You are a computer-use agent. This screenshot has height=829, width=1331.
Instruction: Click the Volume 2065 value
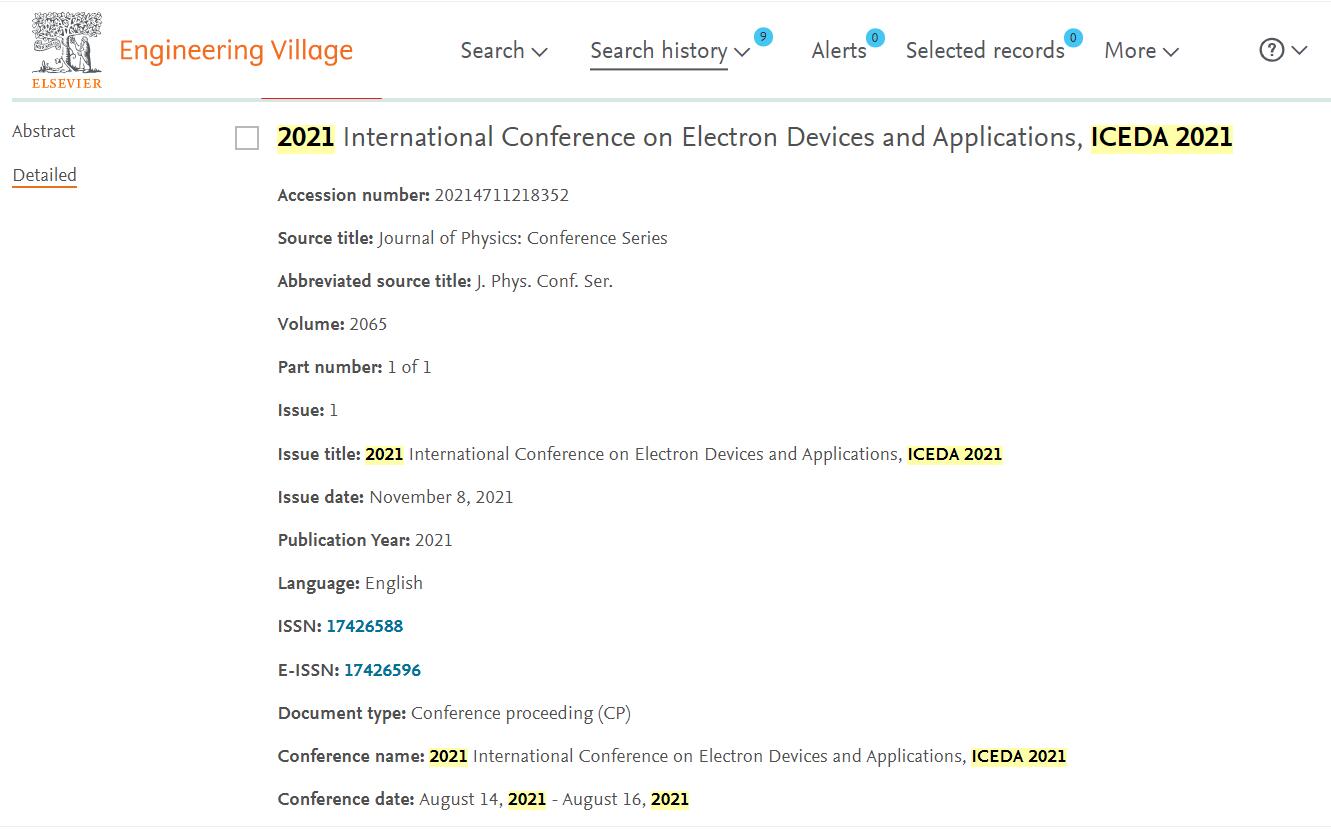[368, 324]
